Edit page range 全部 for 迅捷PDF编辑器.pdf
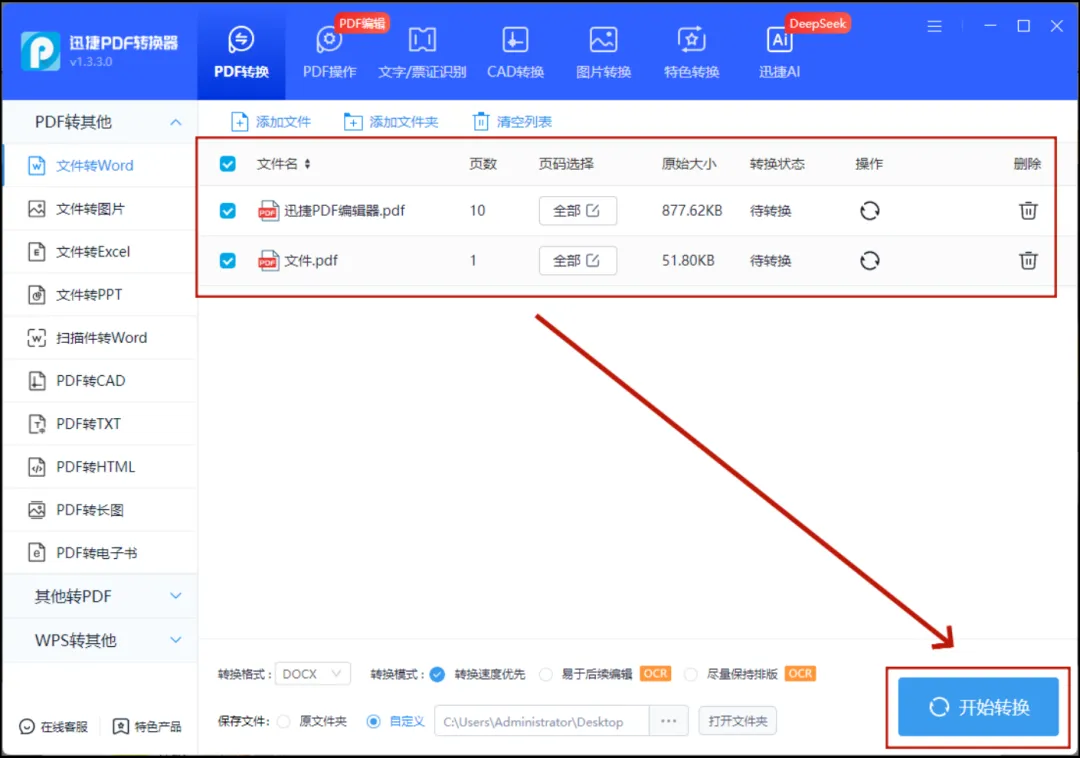The image size is (1080, 758). click(x=577, y=211)
